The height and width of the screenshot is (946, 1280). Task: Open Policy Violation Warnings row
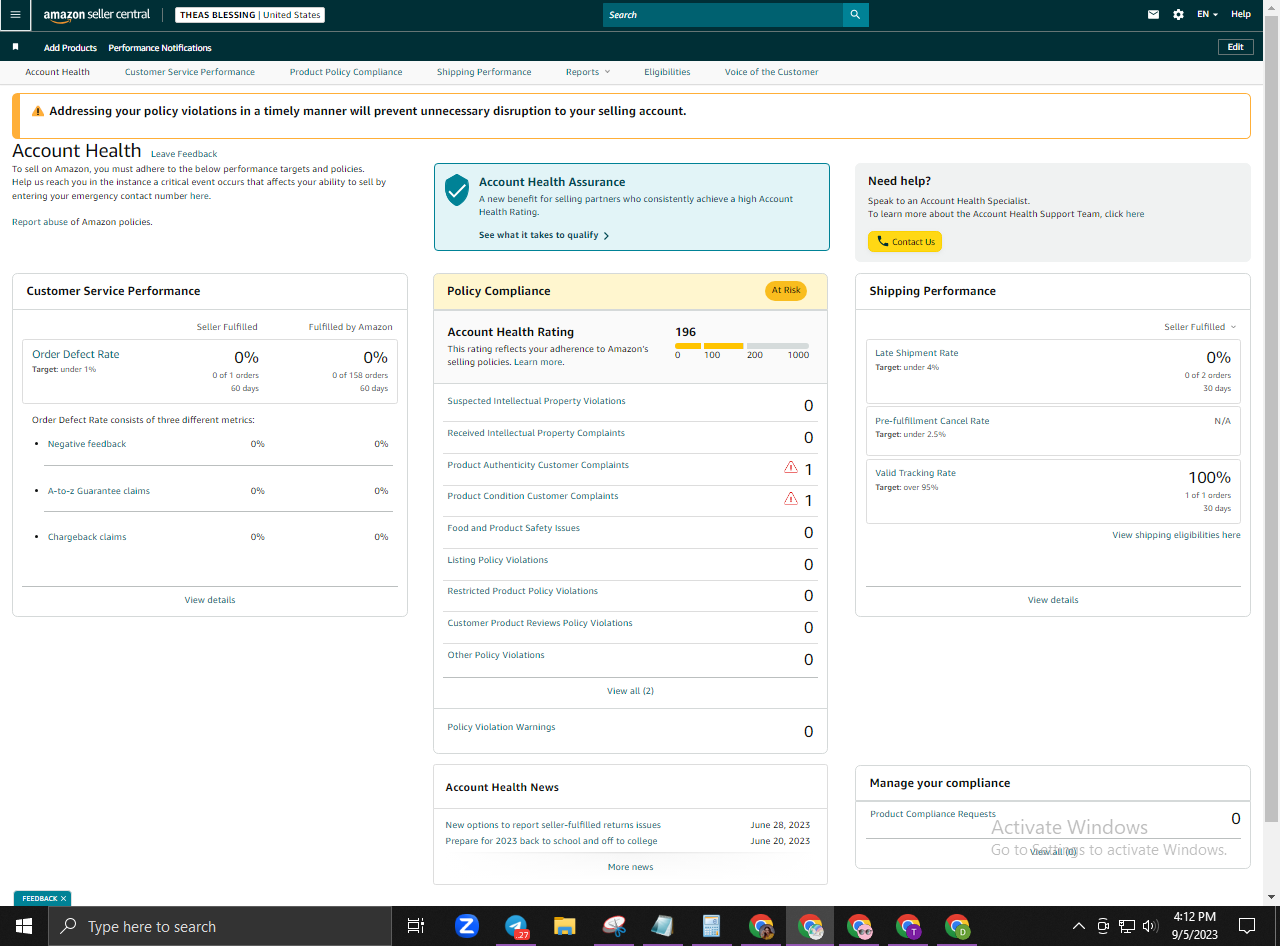pyautogui.click(x=630, y=729)
